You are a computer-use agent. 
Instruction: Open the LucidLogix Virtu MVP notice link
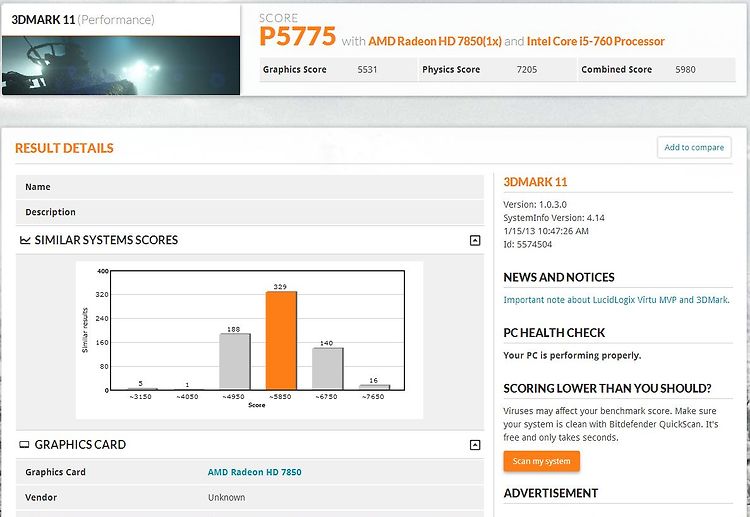[616, 300]
